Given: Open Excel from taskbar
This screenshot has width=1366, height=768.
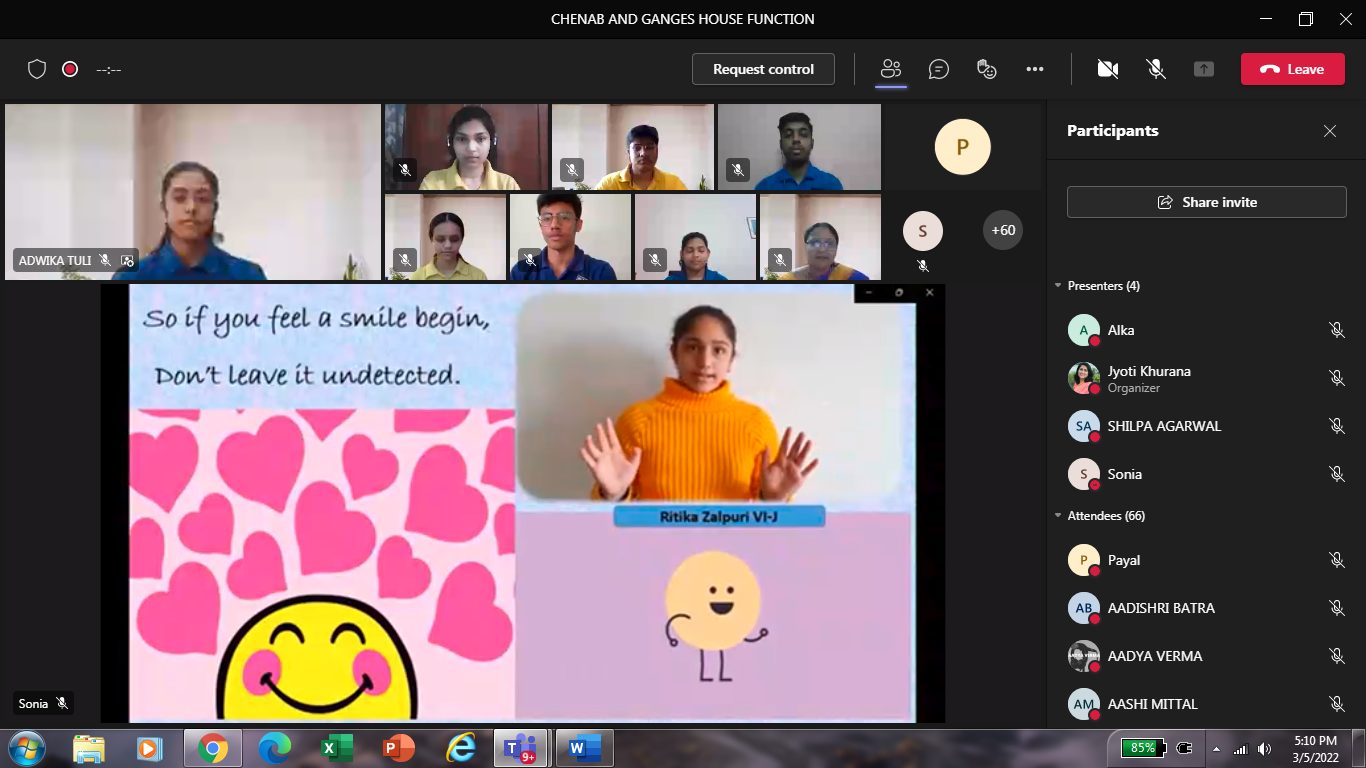Looking at the screenshot, I should pyautogui.click(x=337, y=747).
